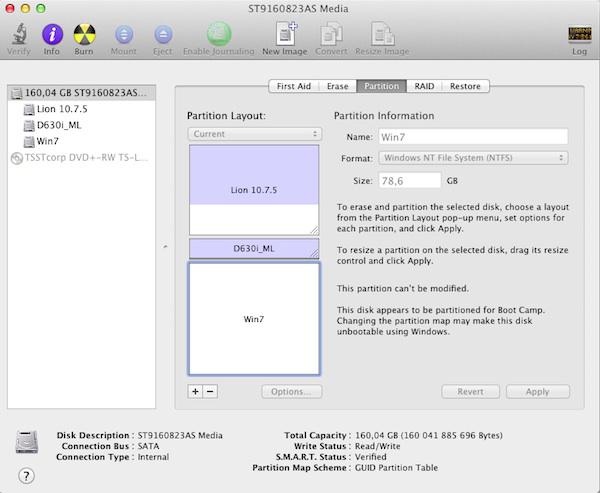The image size is (600, 493).
Task: Click the Apply button
Action: pyautogui.click(x=537, y=391)
